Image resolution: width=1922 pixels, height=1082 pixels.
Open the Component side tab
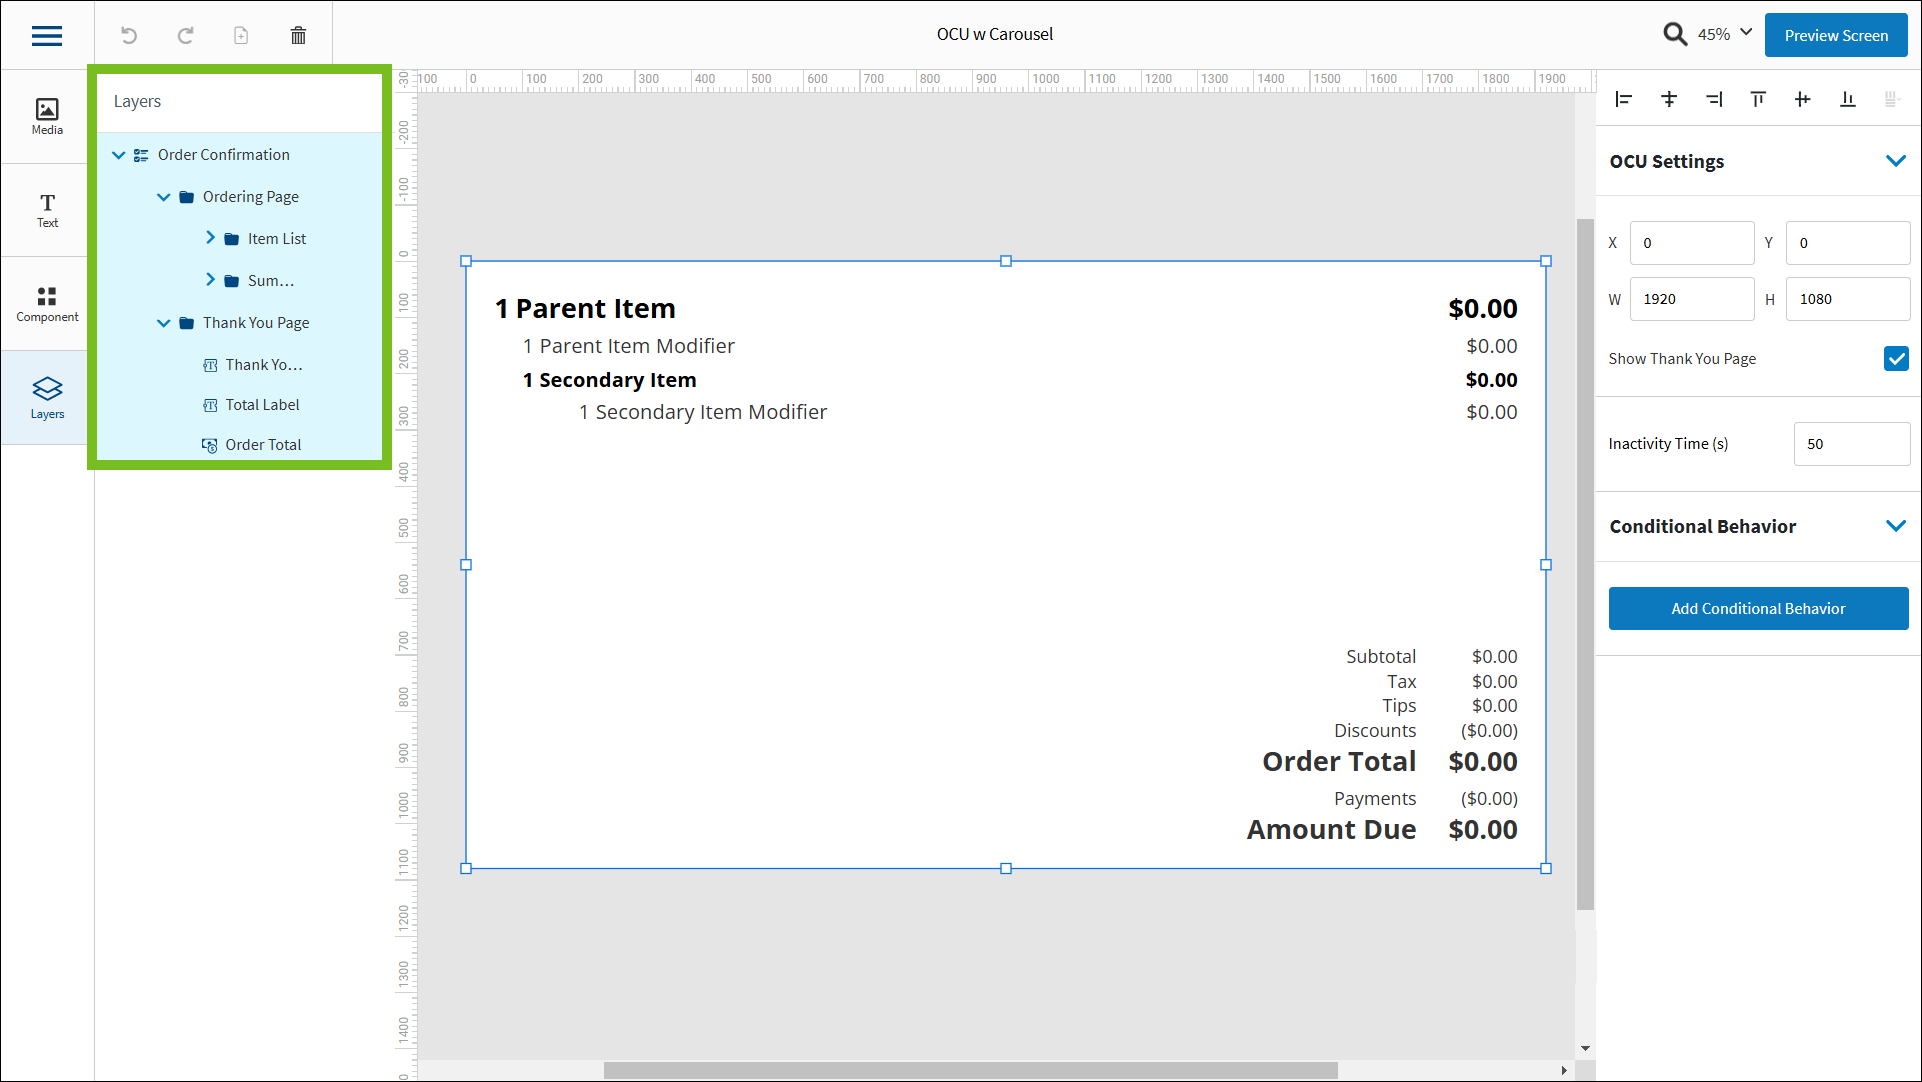[47, 304]
